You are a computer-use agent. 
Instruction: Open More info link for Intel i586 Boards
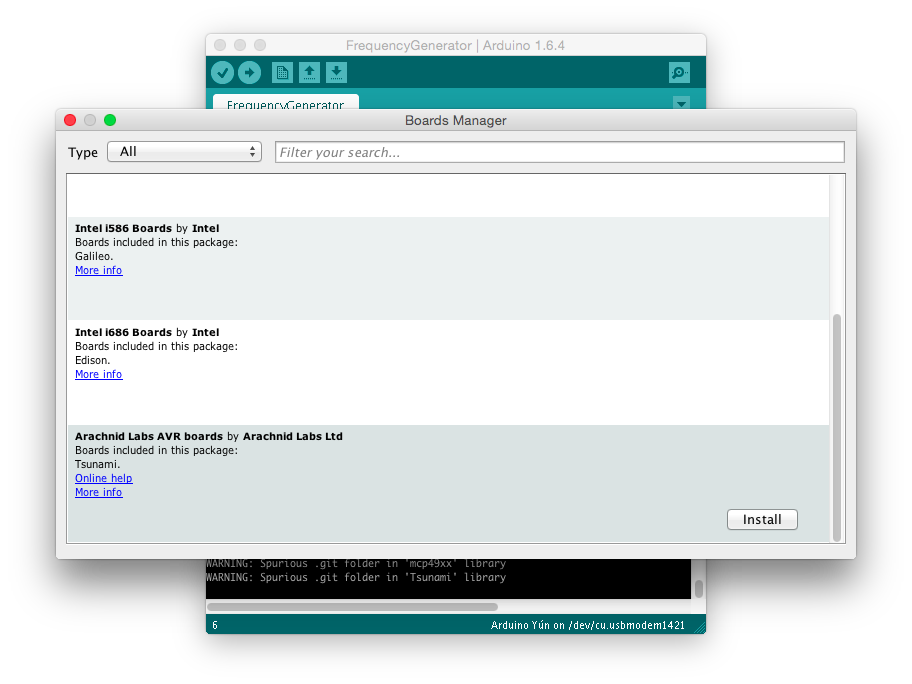point(99,270)
